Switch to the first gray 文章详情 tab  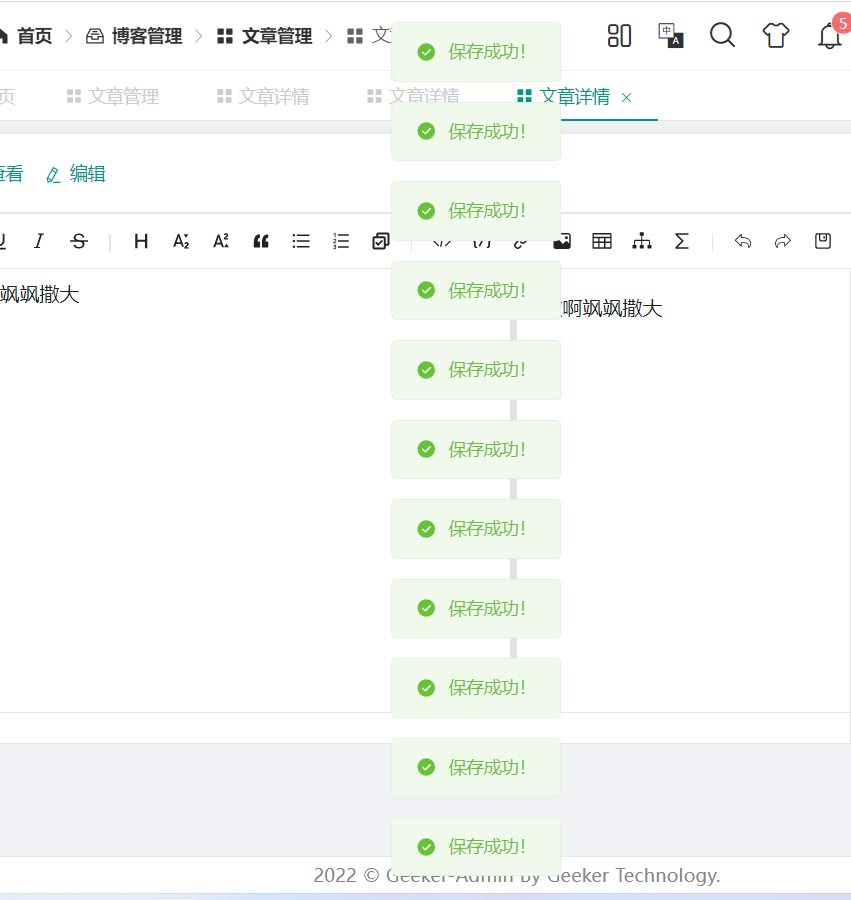[x=263, y=96]
